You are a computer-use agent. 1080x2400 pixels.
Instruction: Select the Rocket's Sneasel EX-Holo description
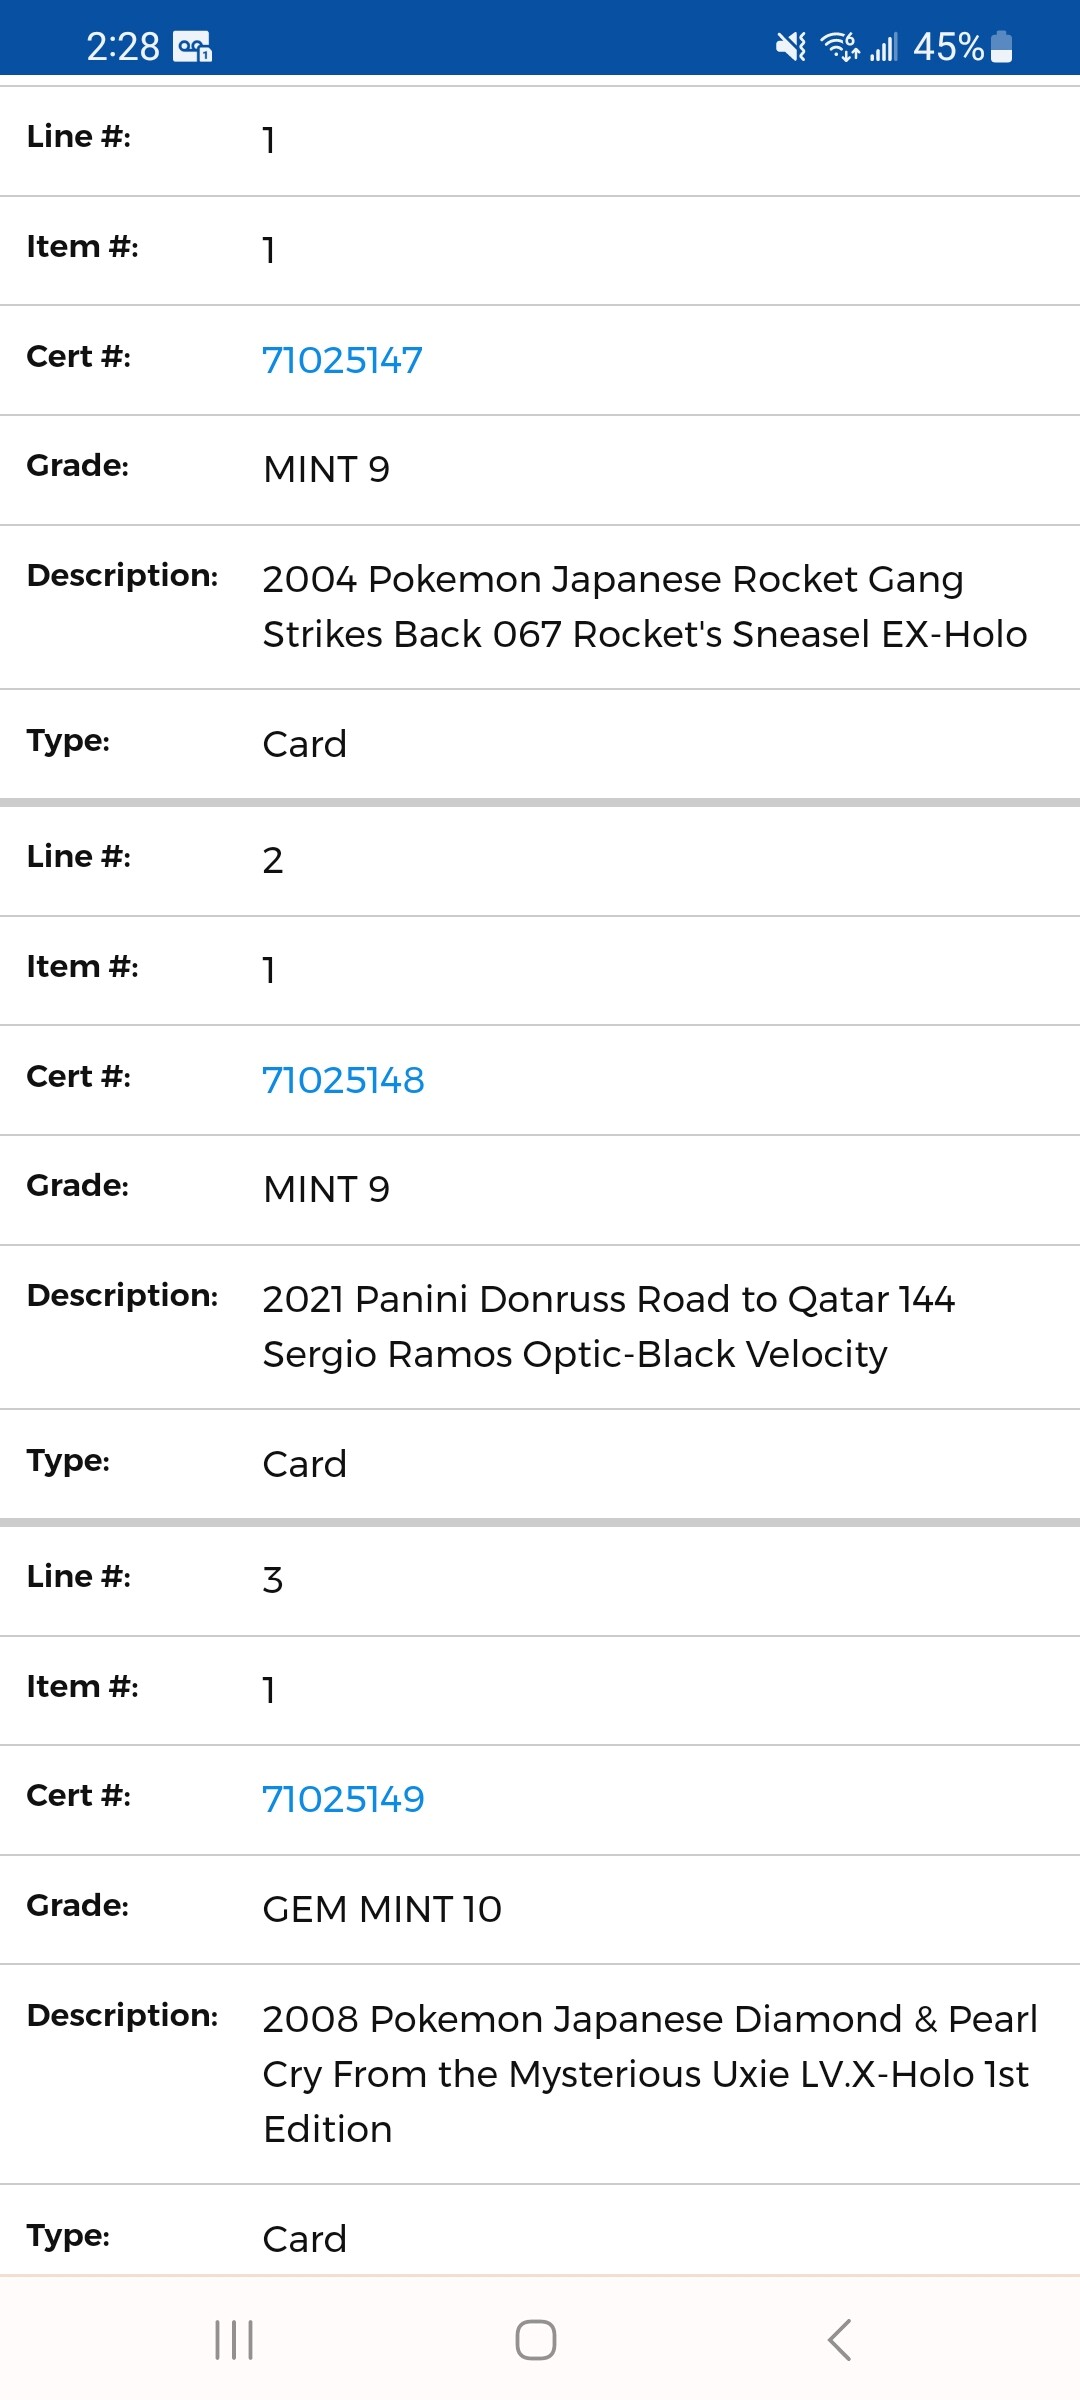[645, 606]
